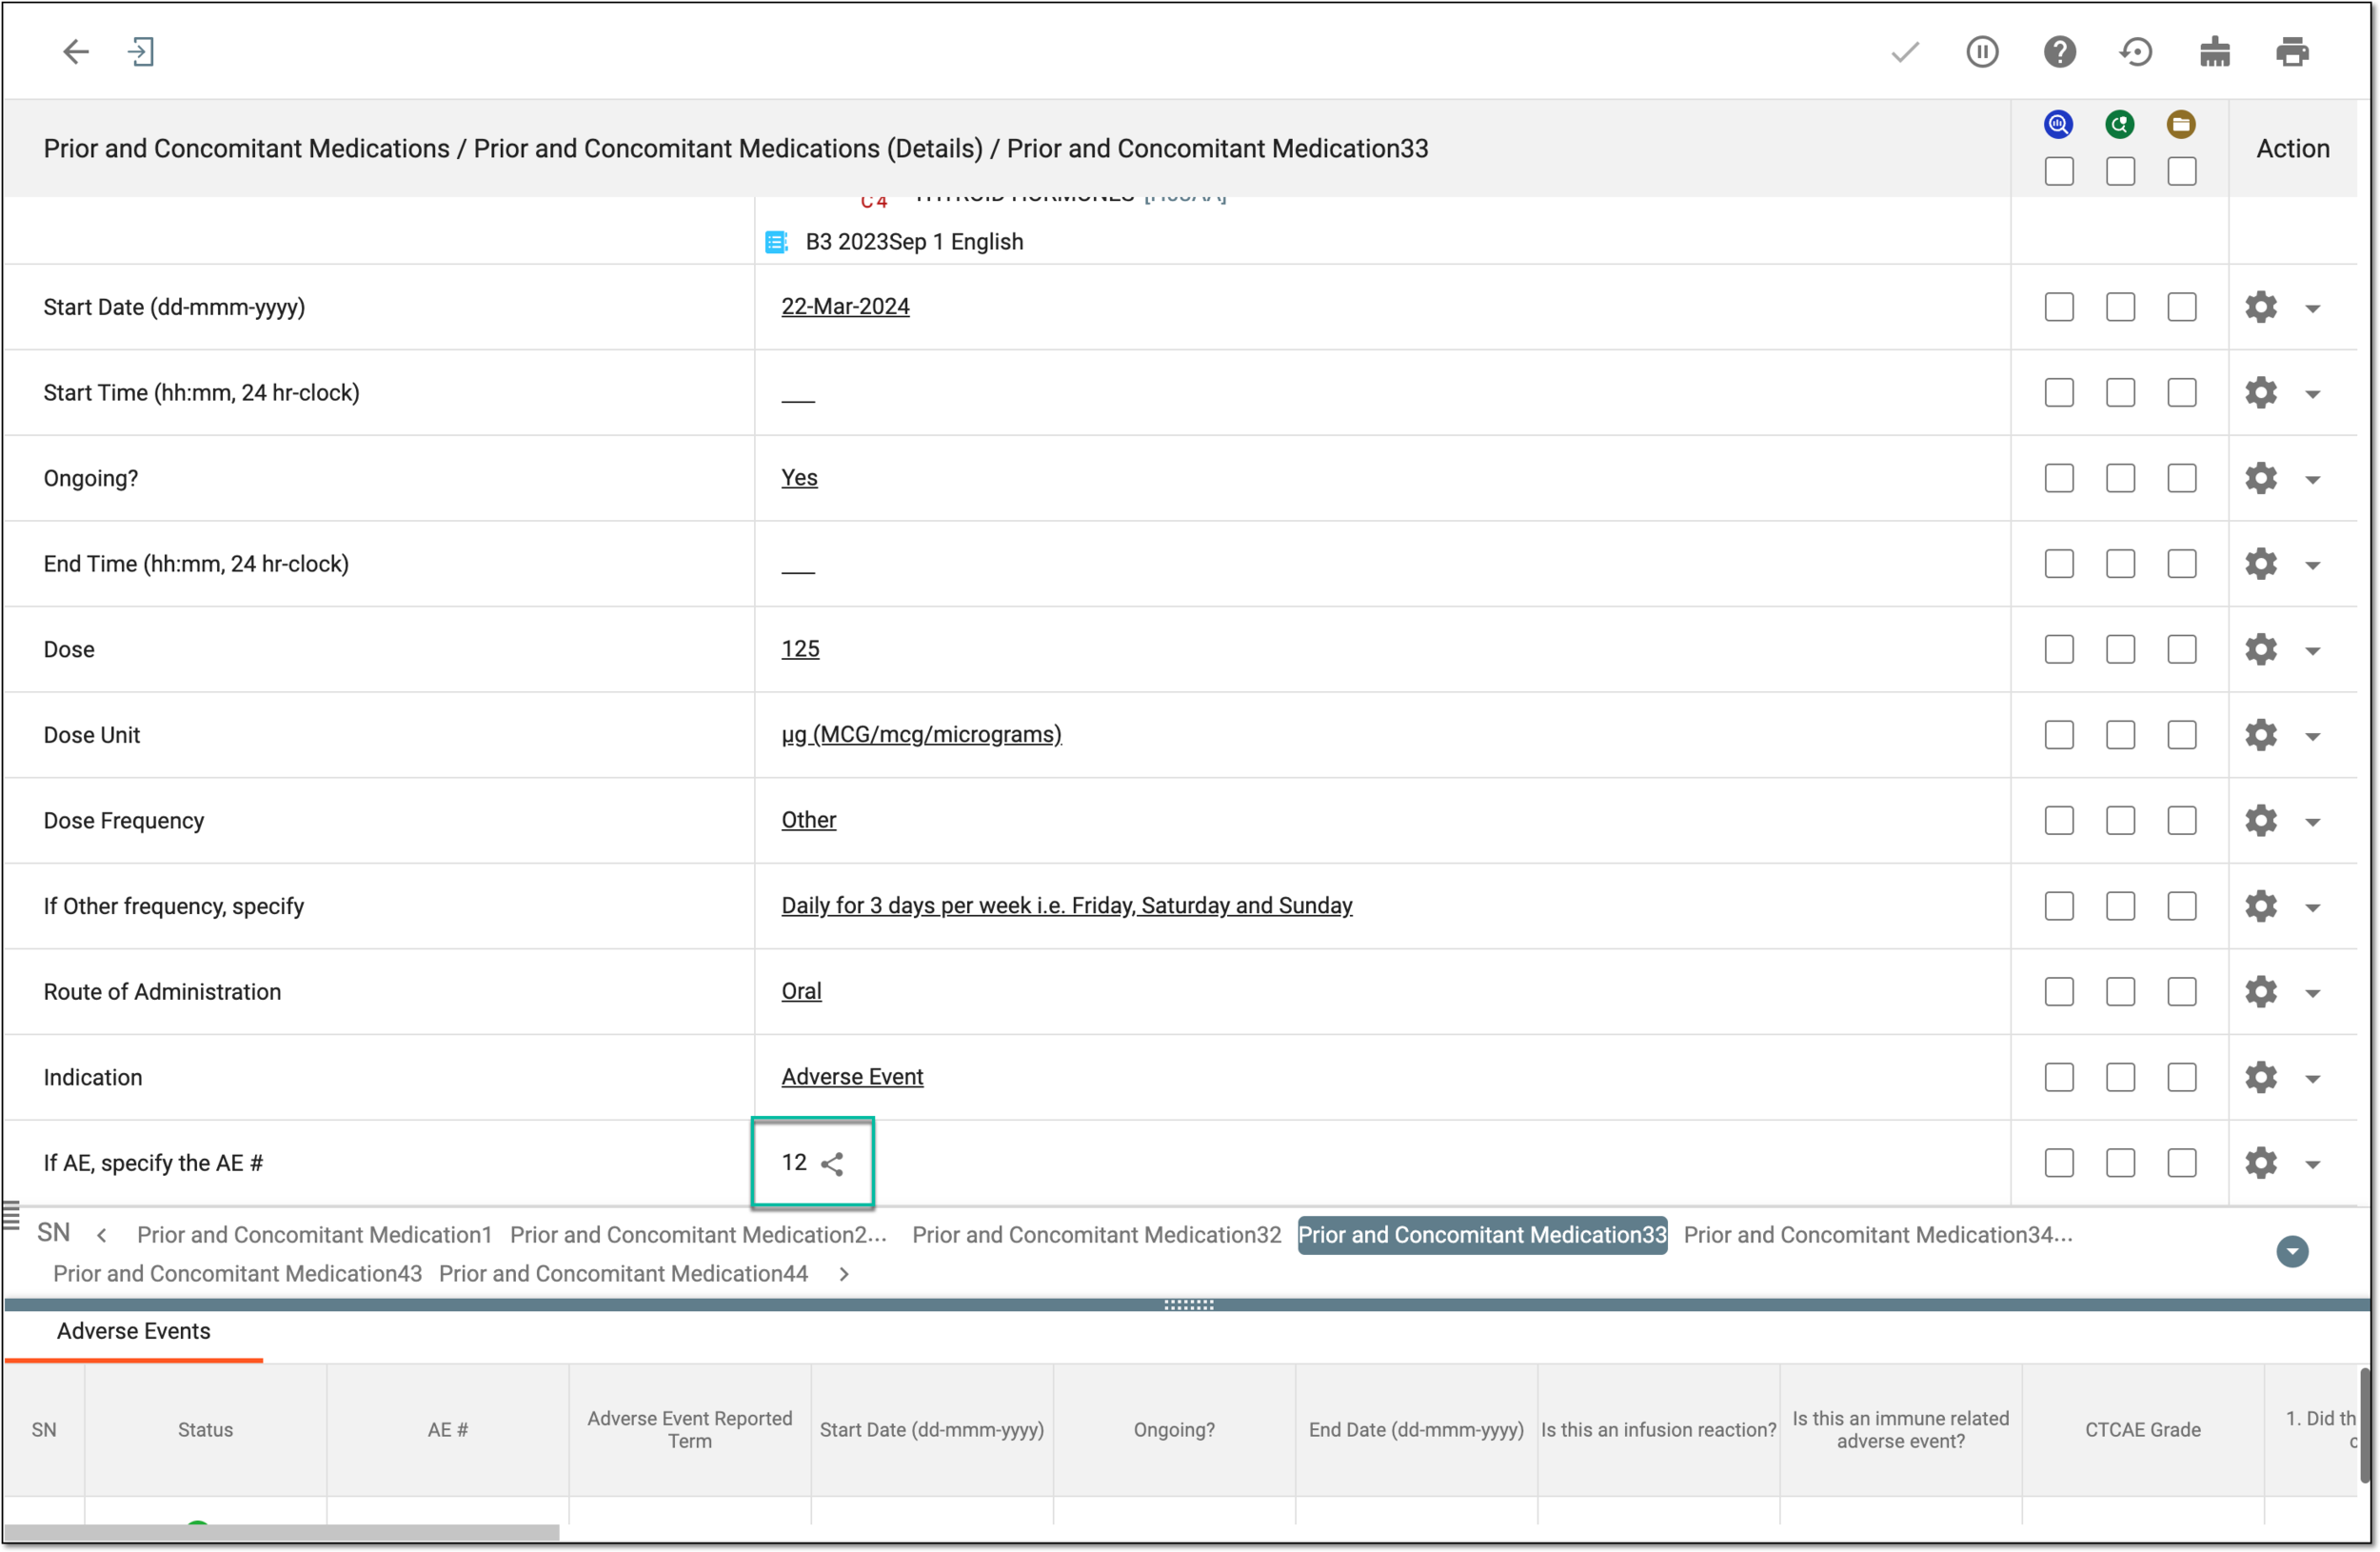Tick middle checkbox in Indication row
This screenshot has width=2380, height=1552.
2120,1078
